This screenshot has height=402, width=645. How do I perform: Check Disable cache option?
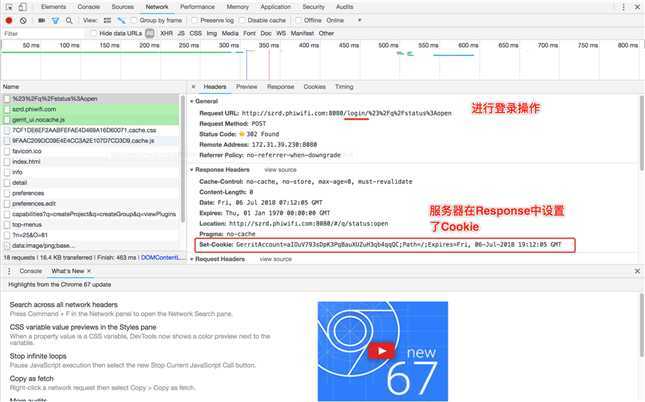tap(243, 20)
